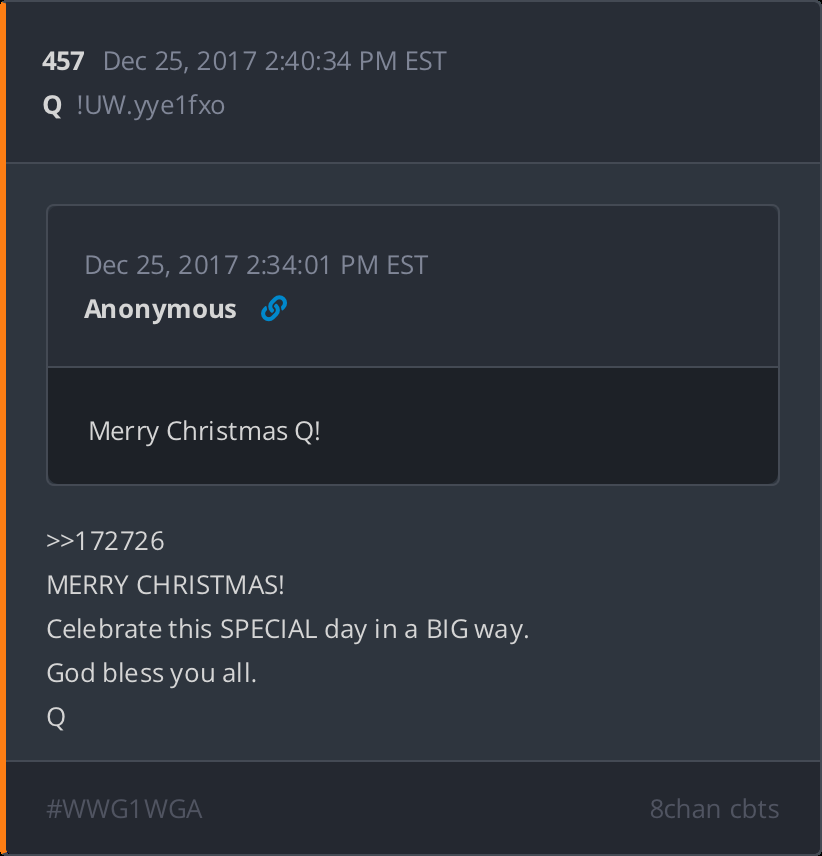The width and height of the screenshot is (822, 856).
Task: Click the "MERRY CHRISTMAS!" line
Action: click(165, 585)
